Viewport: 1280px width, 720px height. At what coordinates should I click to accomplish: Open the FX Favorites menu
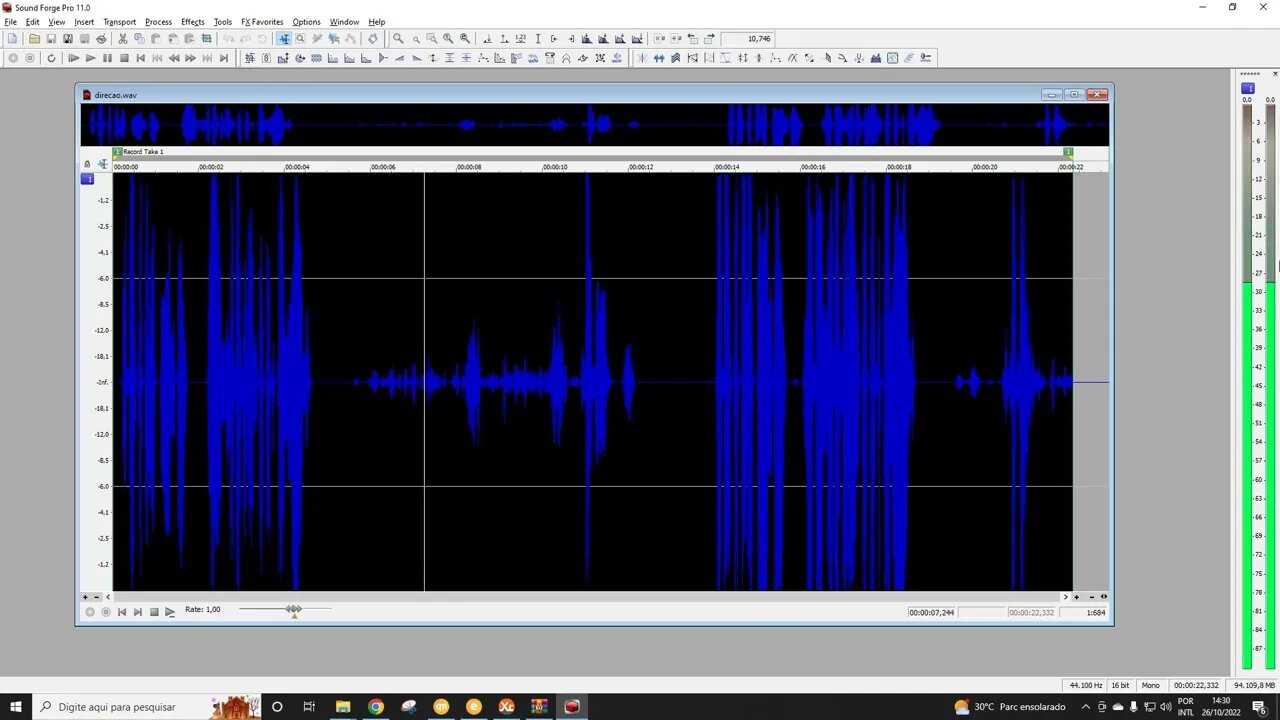262,22
